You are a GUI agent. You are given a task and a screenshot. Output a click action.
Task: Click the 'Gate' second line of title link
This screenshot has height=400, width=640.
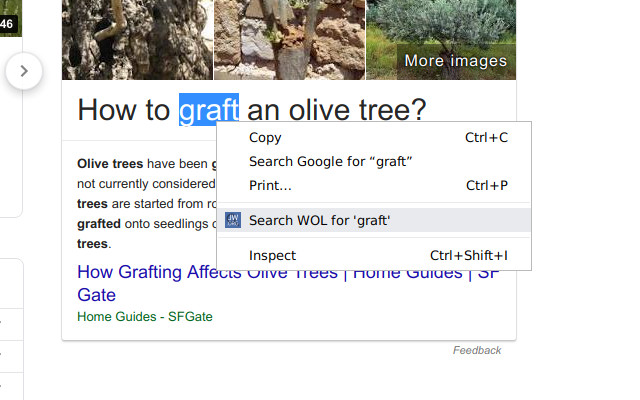point(96,295)
